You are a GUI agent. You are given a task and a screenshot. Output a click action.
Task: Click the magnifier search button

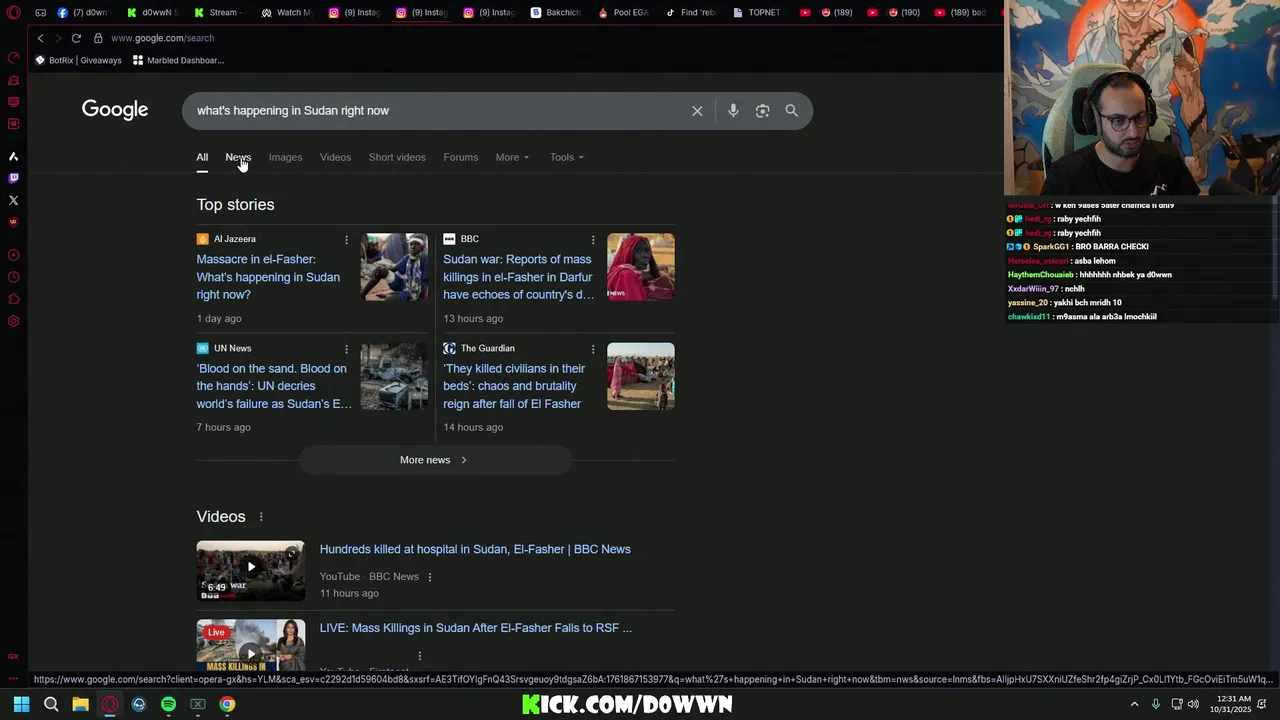791,111
